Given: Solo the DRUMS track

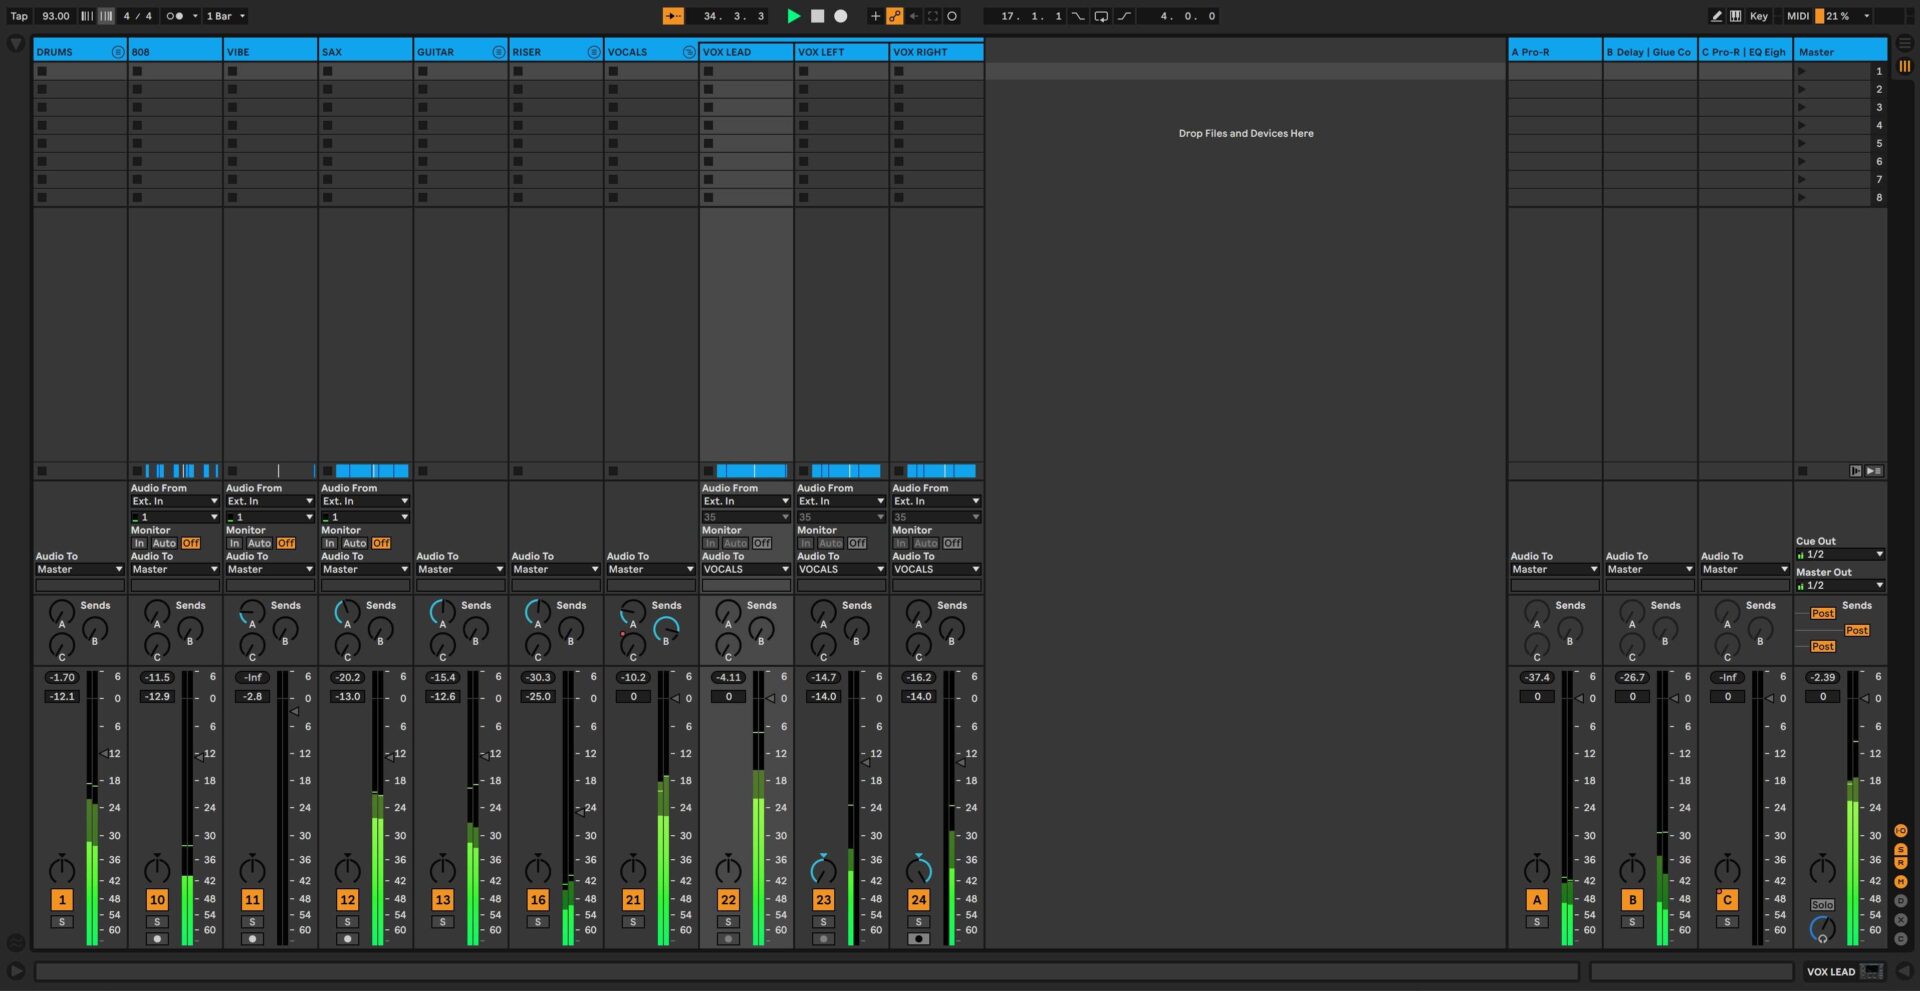Looking at the screenshot, I should (x=62, y=921).
